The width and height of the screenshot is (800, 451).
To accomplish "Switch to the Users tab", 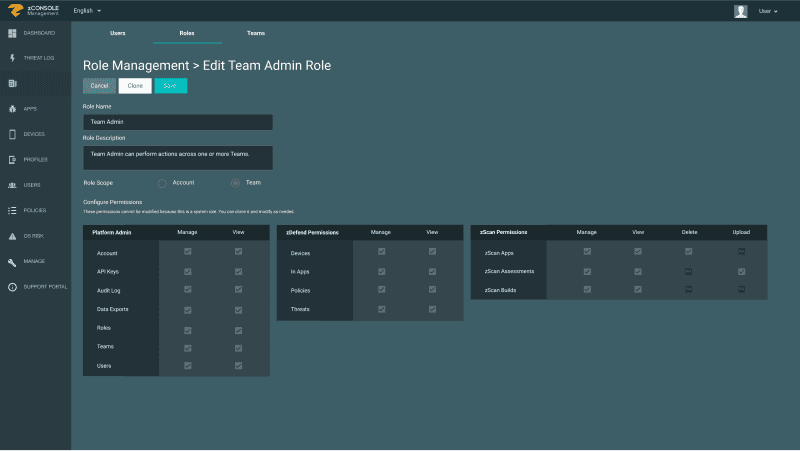I will coord(117,33).
